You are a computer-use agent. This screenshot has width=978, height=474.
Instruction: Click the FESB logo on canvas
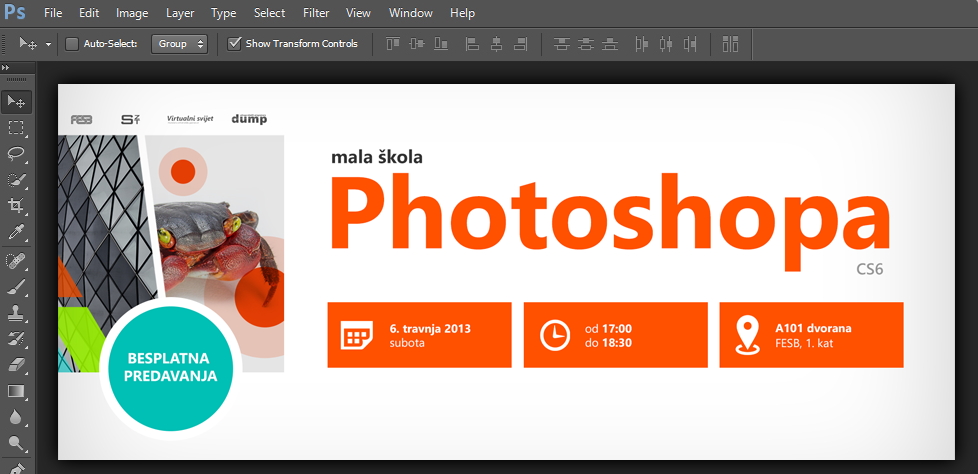[81, 120]
